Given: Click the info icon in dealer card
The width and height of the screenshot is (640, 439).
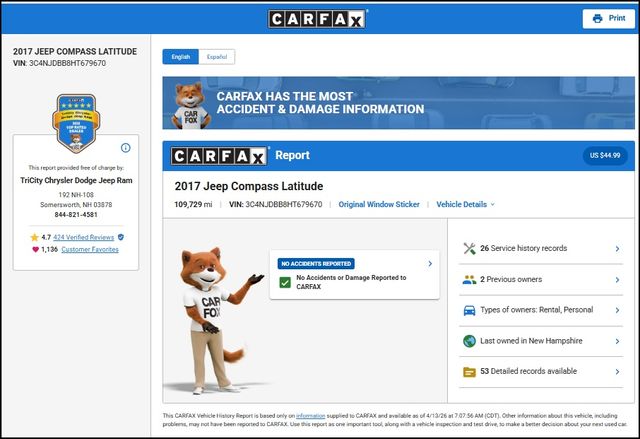Looking at the screenshot, I should [125, 148].
